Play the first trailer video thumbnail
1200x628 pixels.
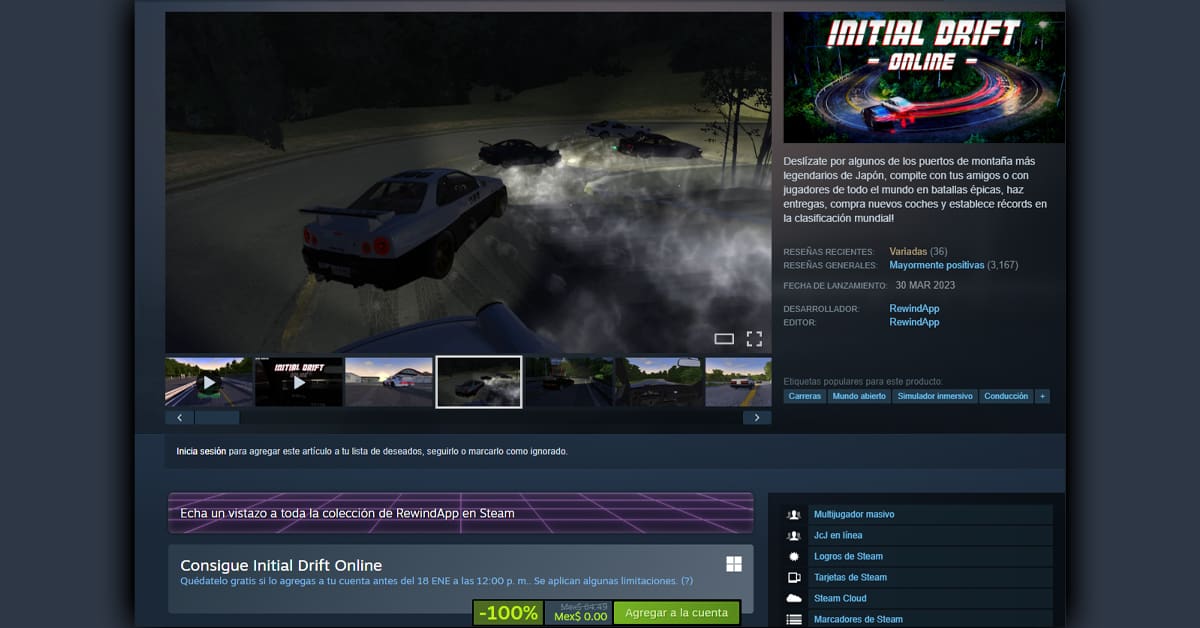208,382
